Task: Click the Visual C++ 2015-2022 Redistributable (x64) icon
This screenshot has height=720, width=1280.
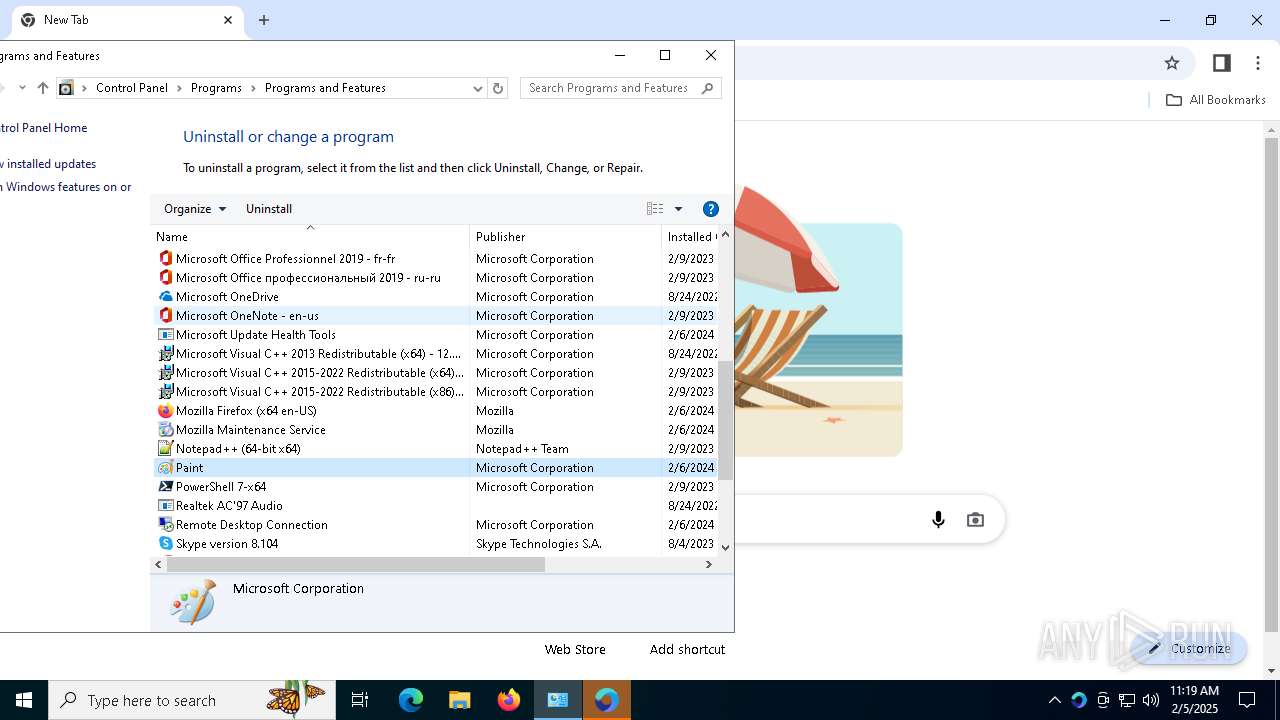Action: click(x=166, y=372)
